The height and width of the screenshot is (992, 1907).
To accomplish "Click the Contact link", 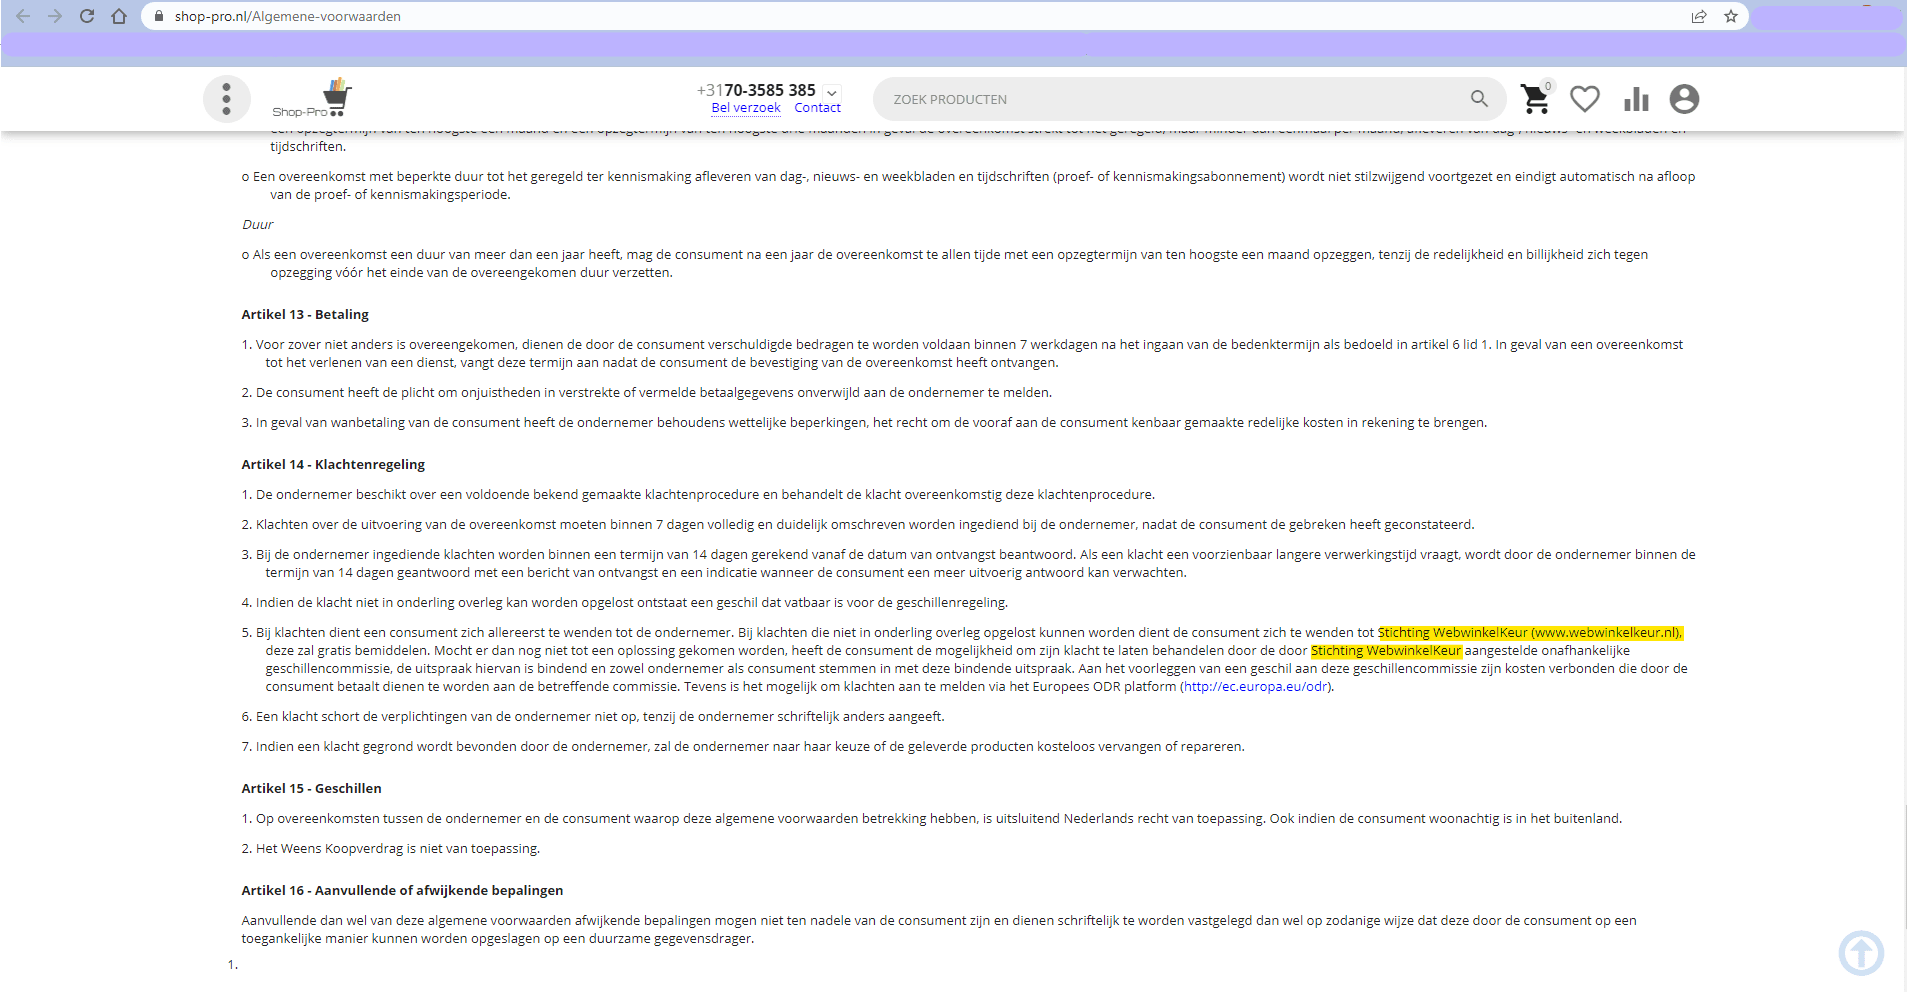I will pyautogui.click(x=817, y=108).
